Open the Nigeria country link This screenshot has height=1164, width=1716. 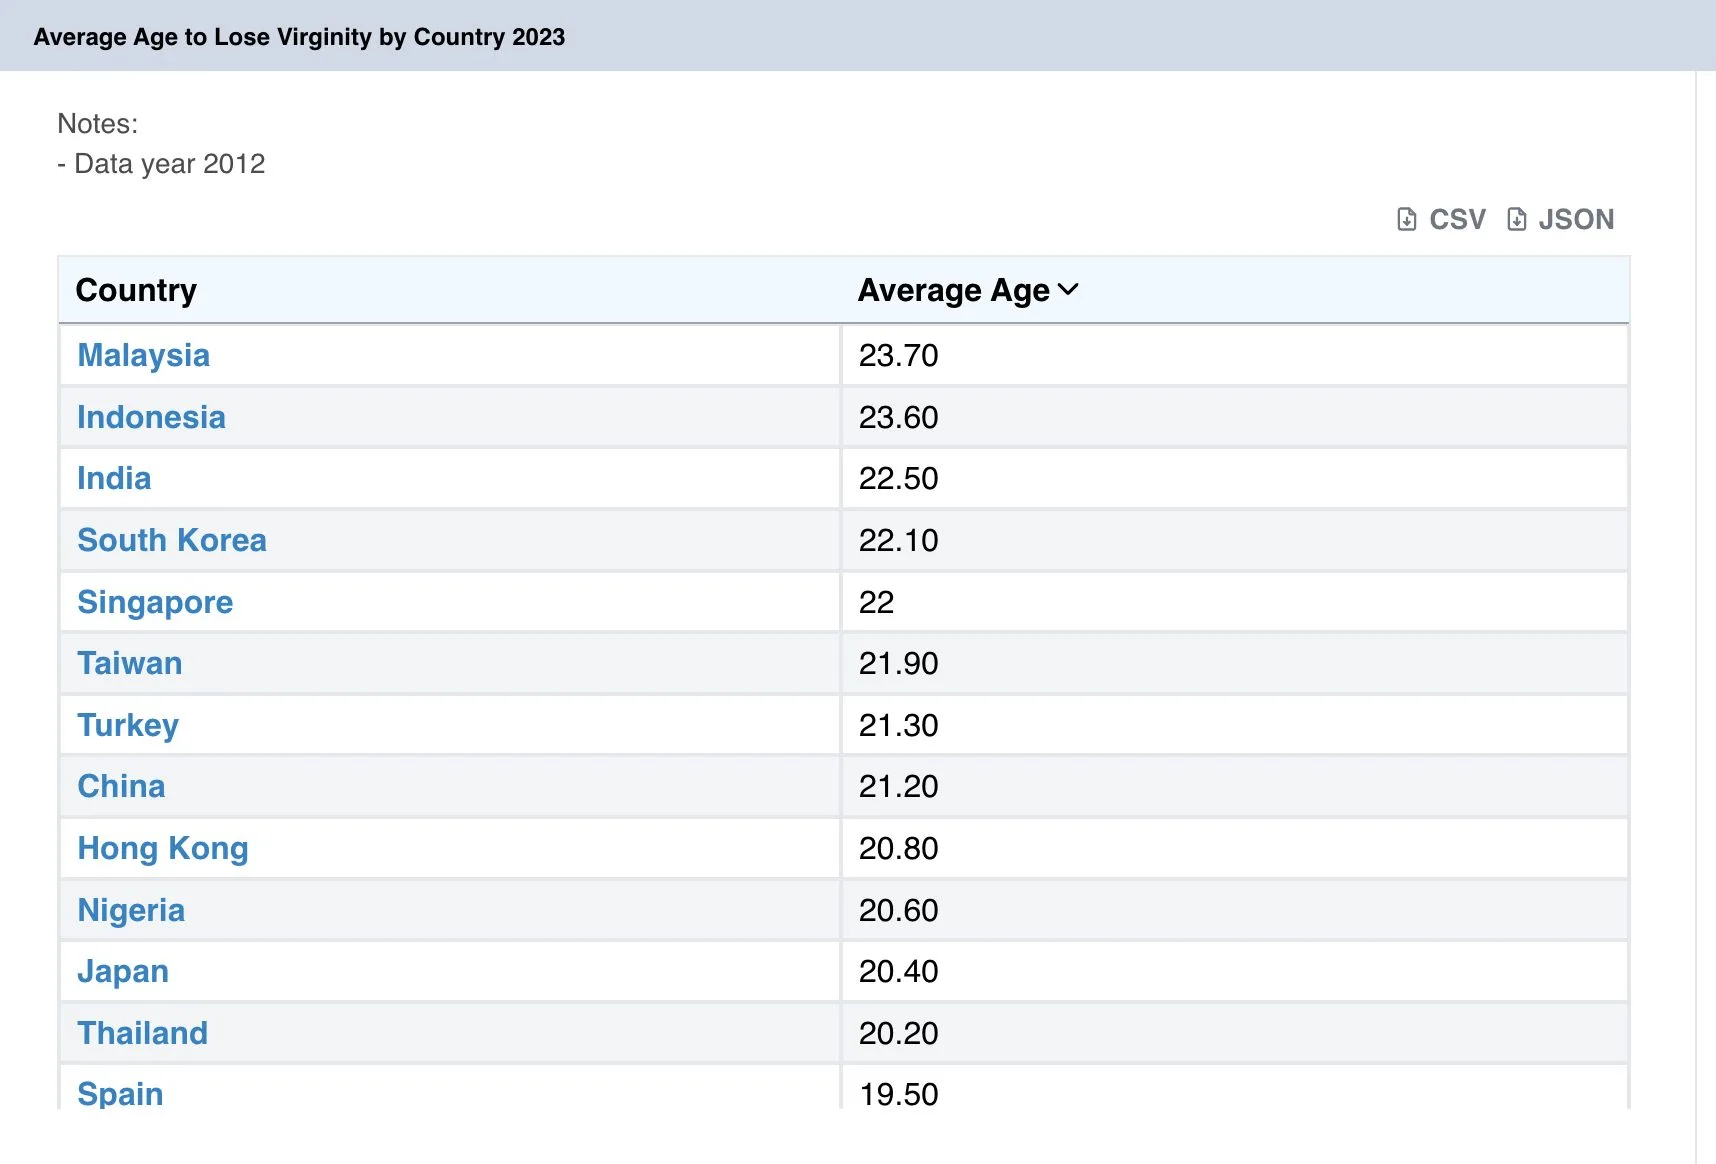[131, 910]
